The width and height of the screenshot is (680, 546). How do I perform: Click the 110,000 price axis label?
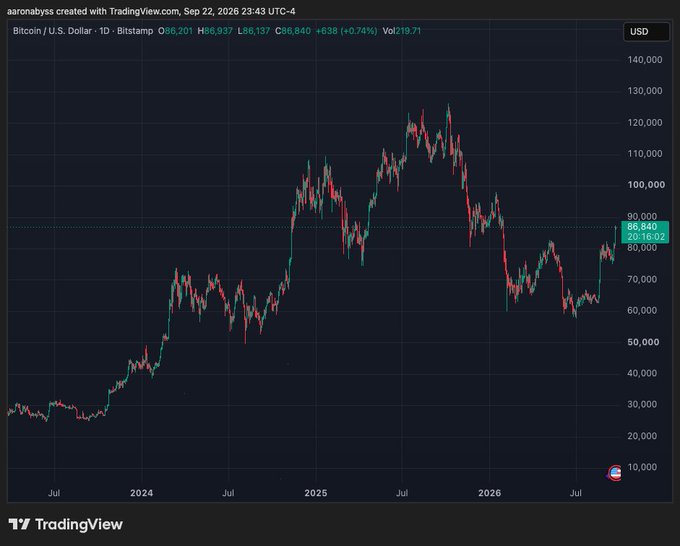pyautogui.click(x=644, y=154)
